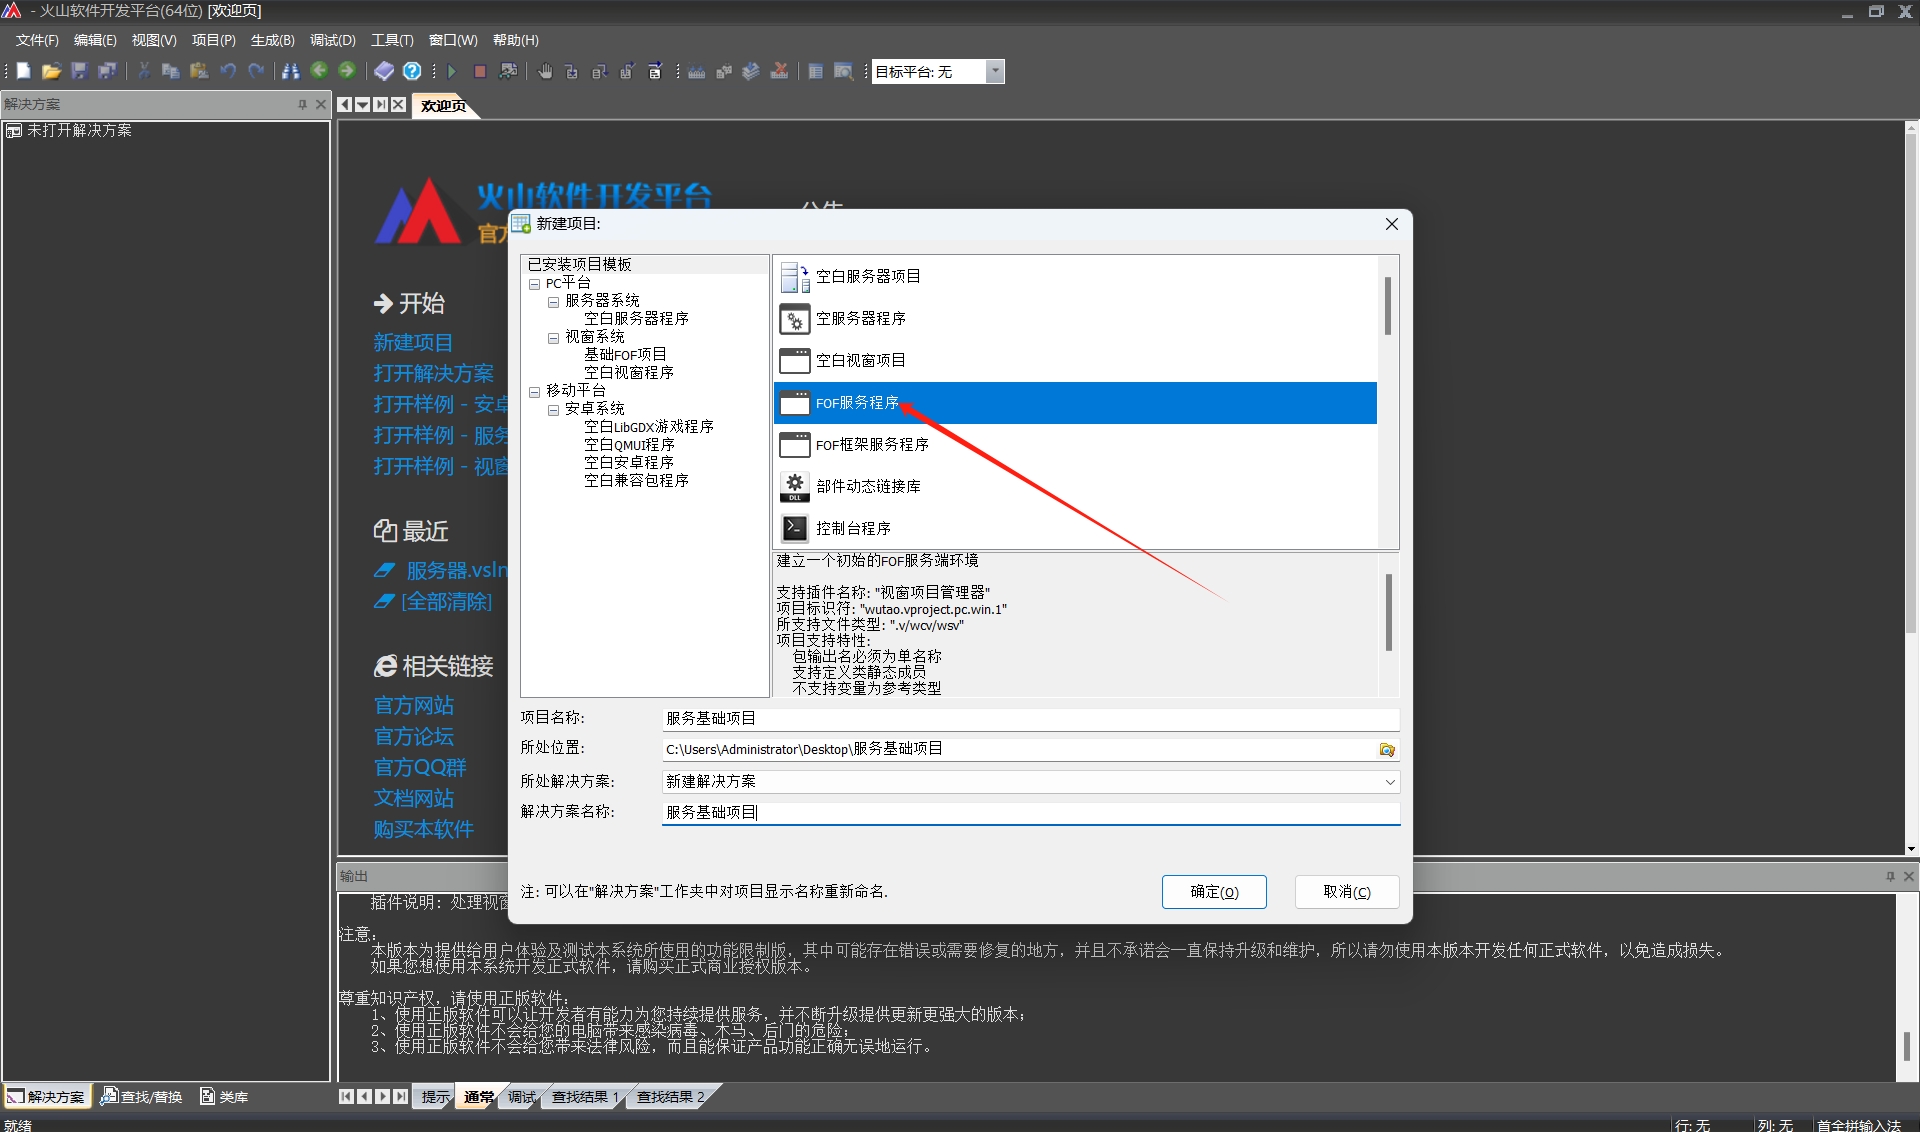Viewport: 1920px width, 1132px height.
Task: Close the 新建项目 dialog with X
Action: 1392,224
